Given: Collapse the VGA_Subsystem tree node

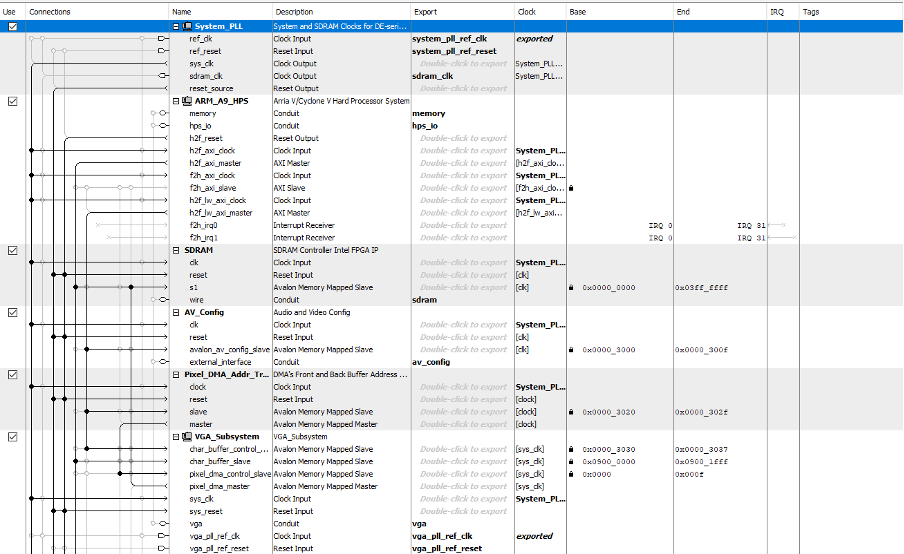Looking at the screenshot, I should (176, 437).
